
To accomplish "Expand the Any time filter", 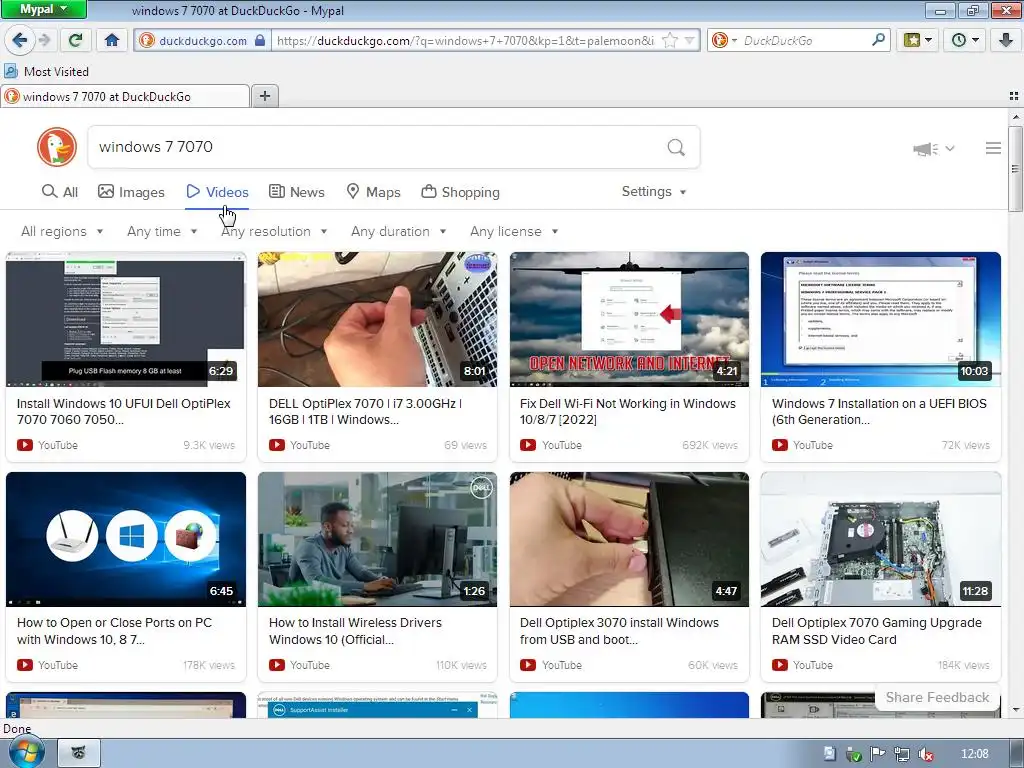I will click(x=162, y=231).
